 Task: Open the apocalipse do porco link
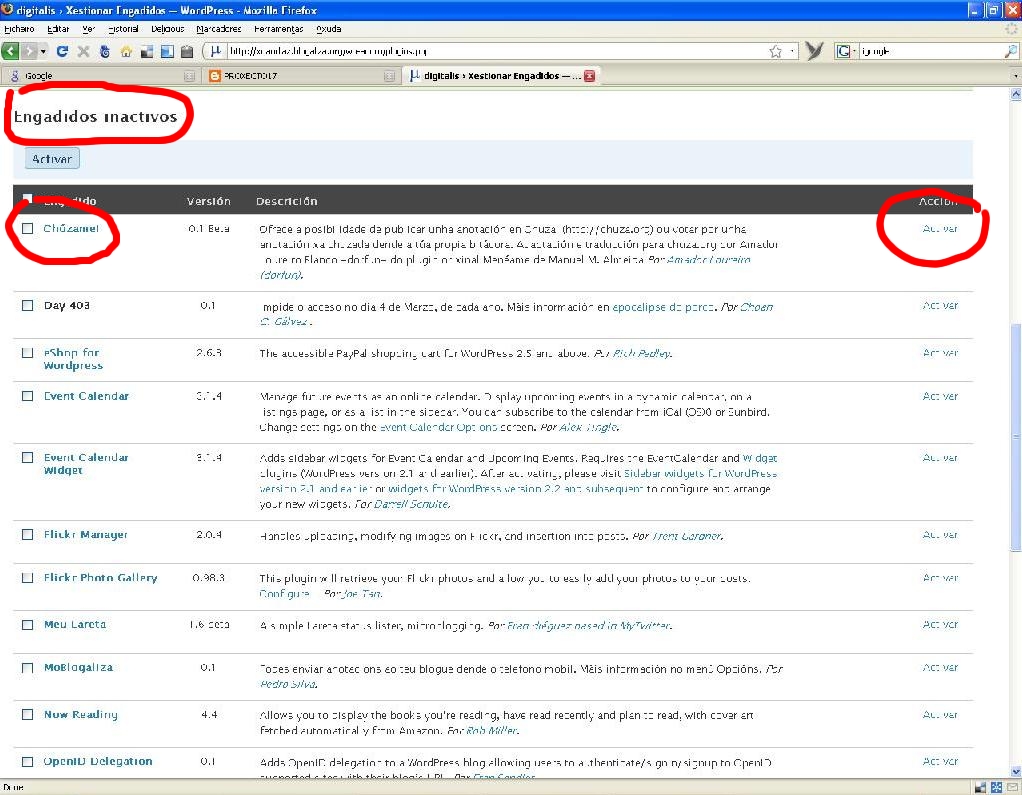pyautogui.click(x=663, y=307)
